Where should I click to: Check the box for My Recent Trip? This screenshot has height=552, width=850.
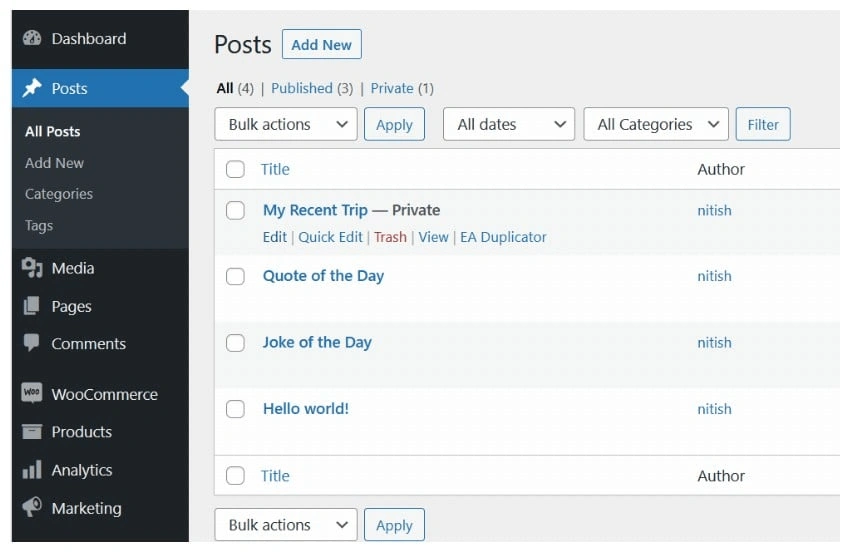coord(235,210)
